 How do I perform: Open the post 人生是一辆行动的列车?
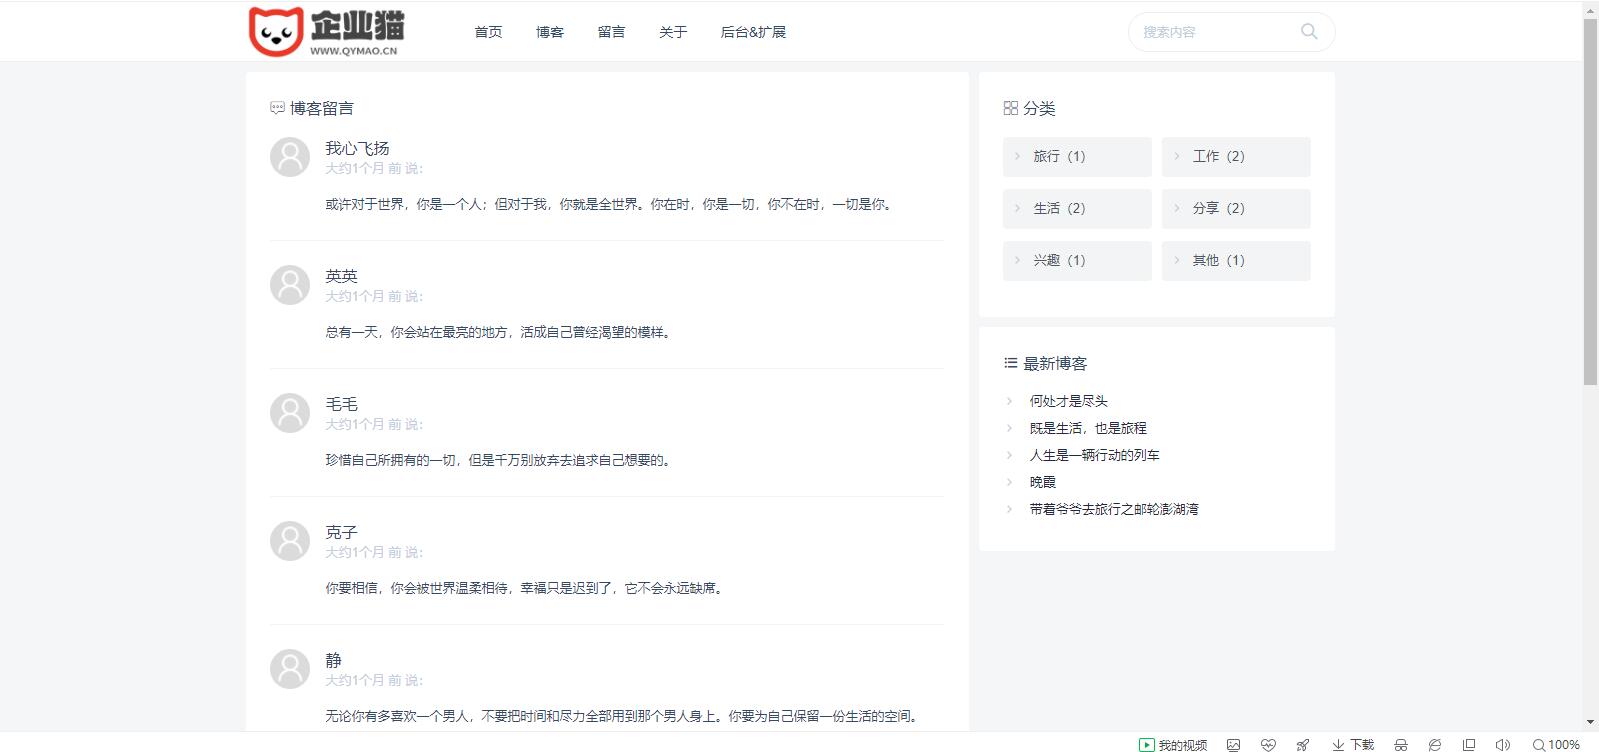tap(1094, 455)
